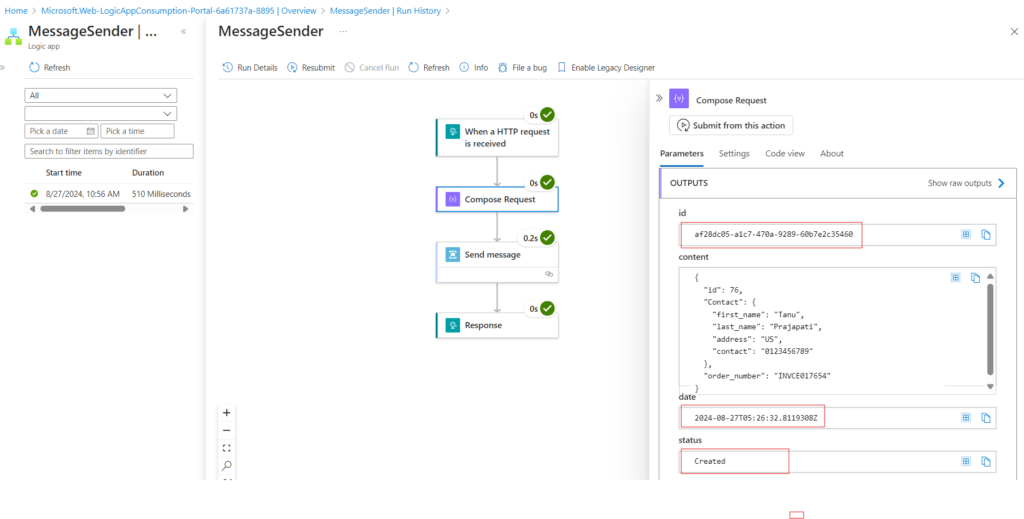Image resolution: width=1024 pixels, height=519 pixels.
Task: Refresh the run view in the toolbar
Action: point(429,67)
